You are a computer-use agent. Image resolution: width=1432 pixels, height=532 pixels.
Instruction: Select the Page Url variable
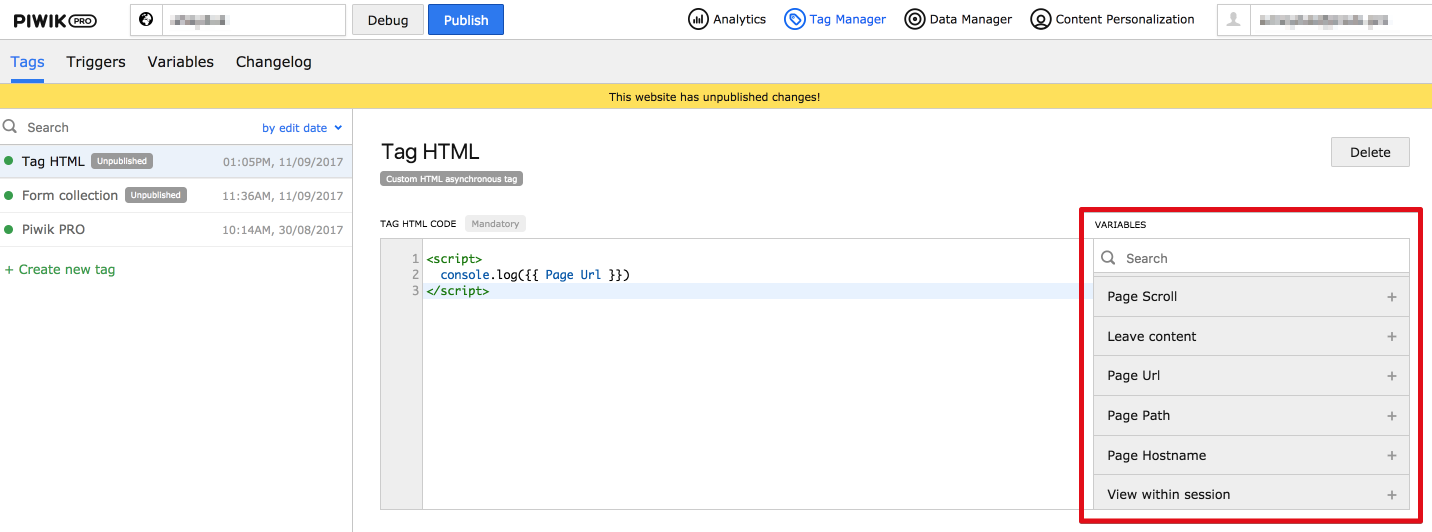tap(1251, 376)
